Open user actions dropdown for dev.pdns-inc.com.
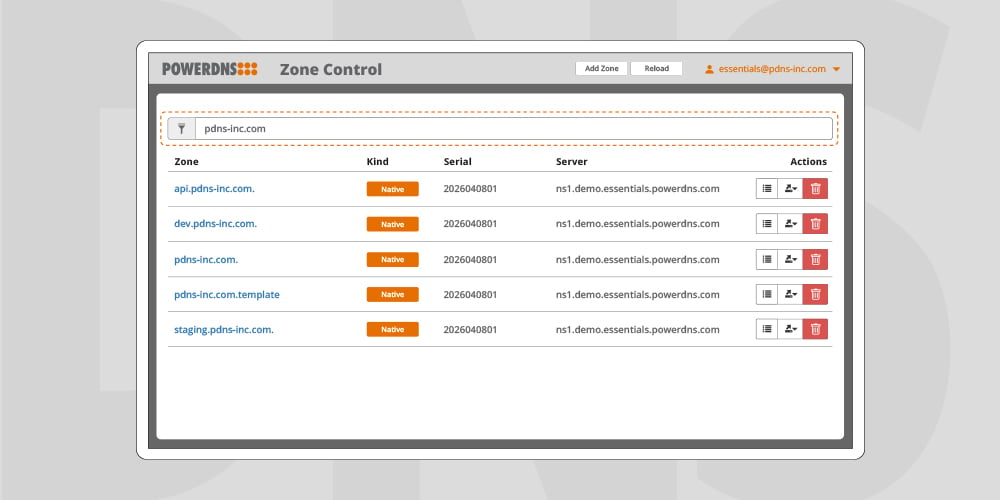1000x500 pixels. pyautogui.click(x=790, y=224)
